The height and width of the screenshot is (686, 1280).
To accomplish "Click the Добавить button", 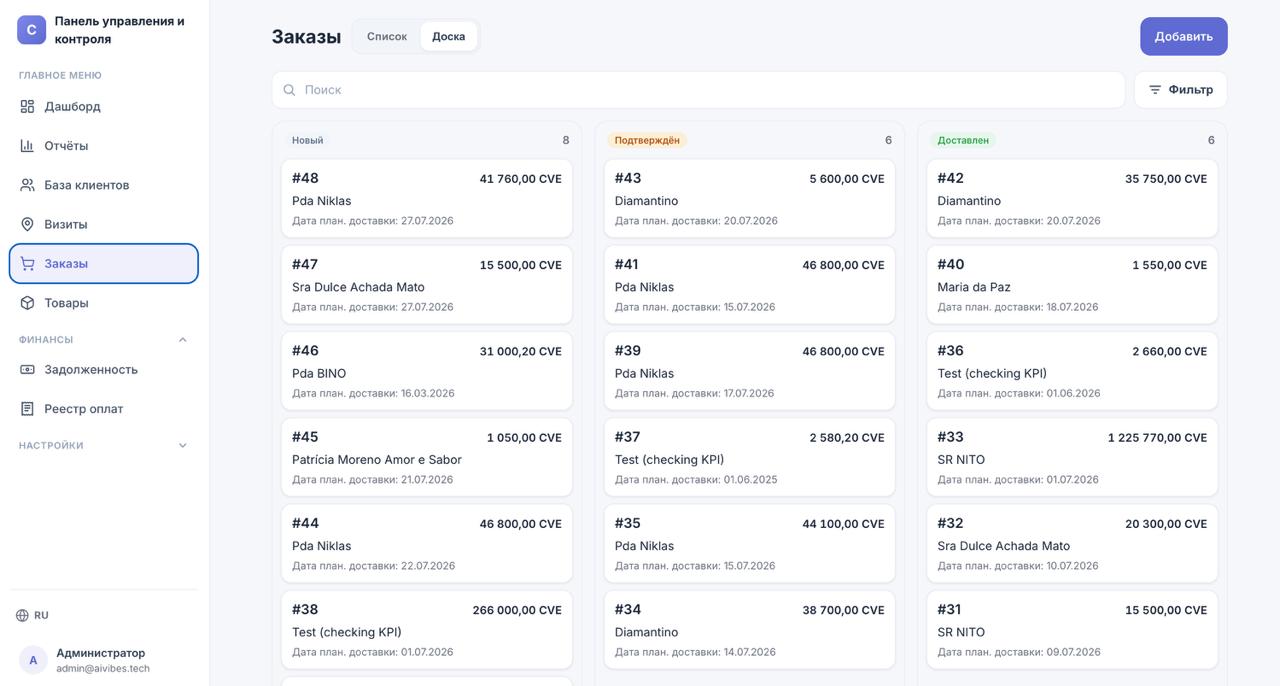I will 1184,36.
